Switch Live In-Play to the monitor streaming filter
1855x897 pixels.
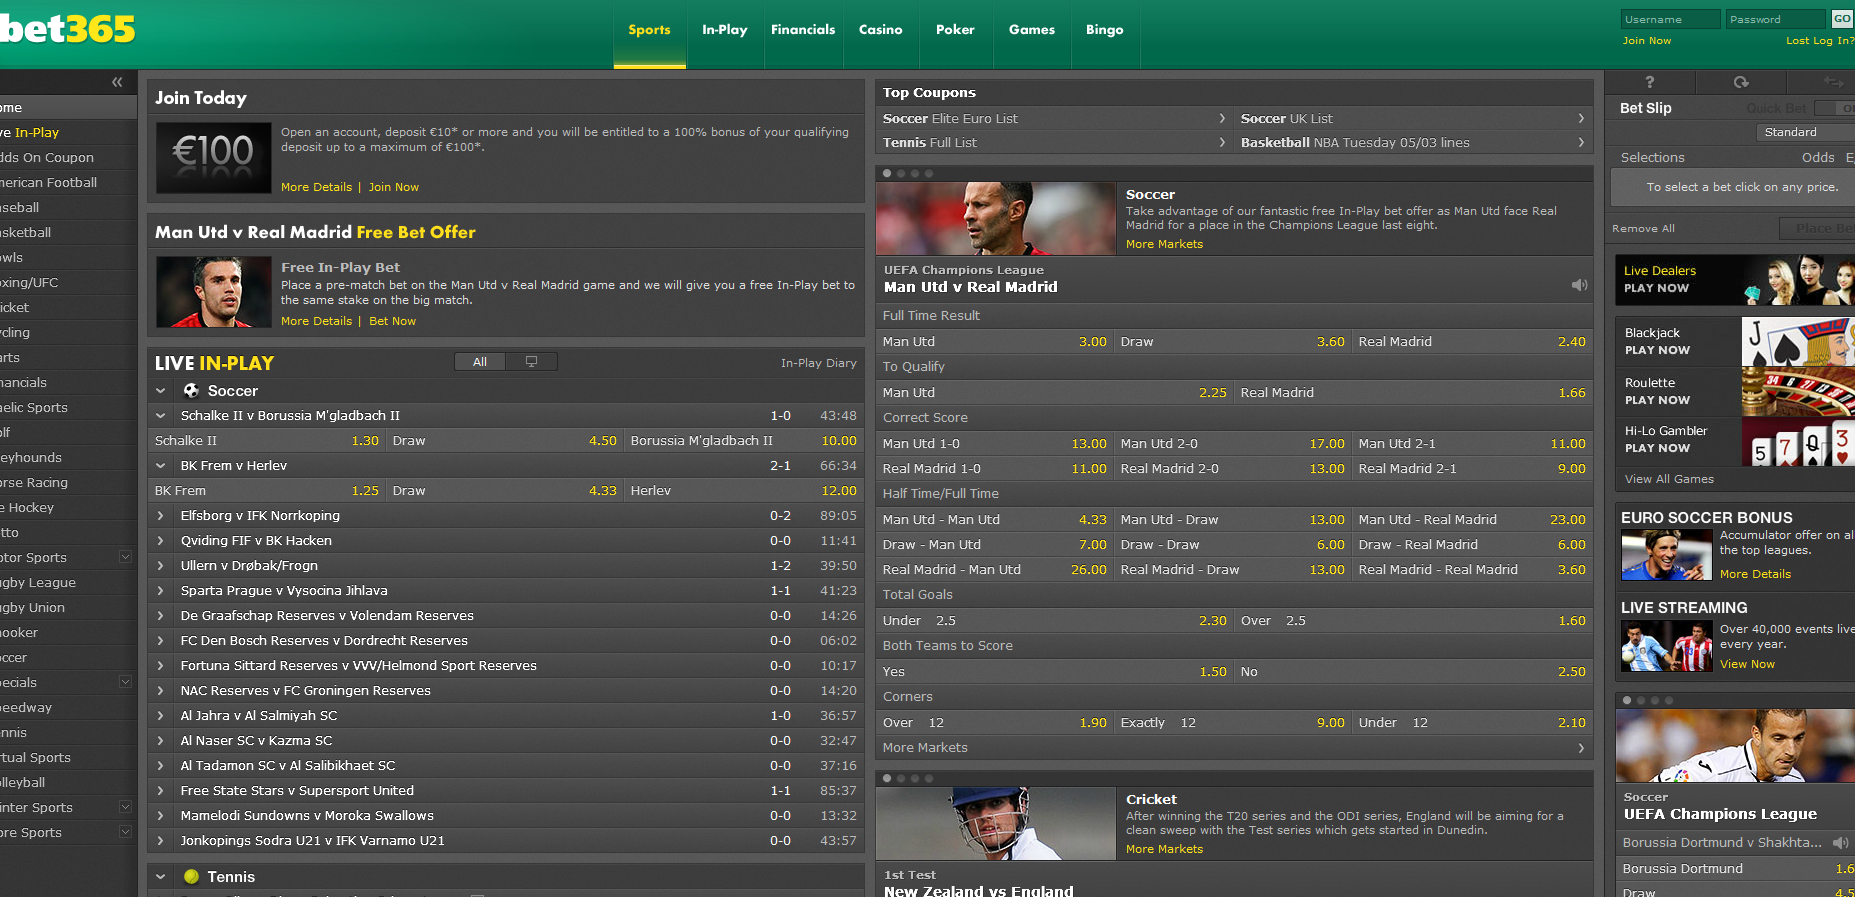[531, 362]
